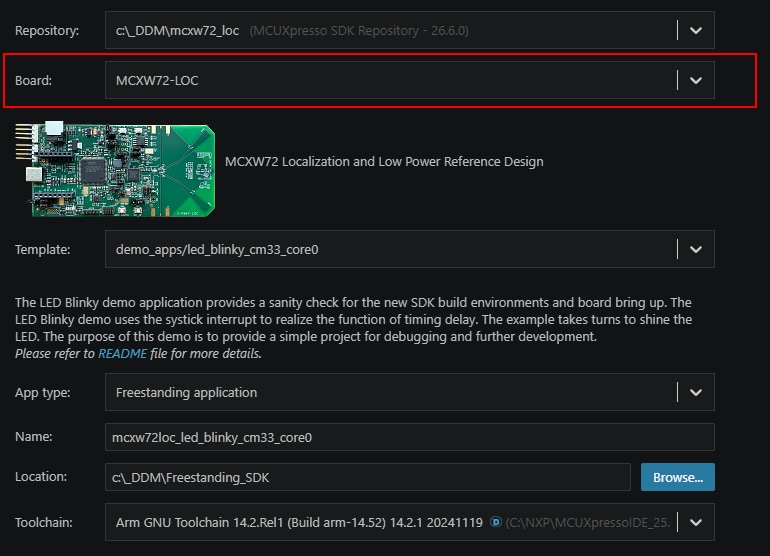Click the 'Template:' label
Viewport: 770px width, 556px height.
(42, 250)
